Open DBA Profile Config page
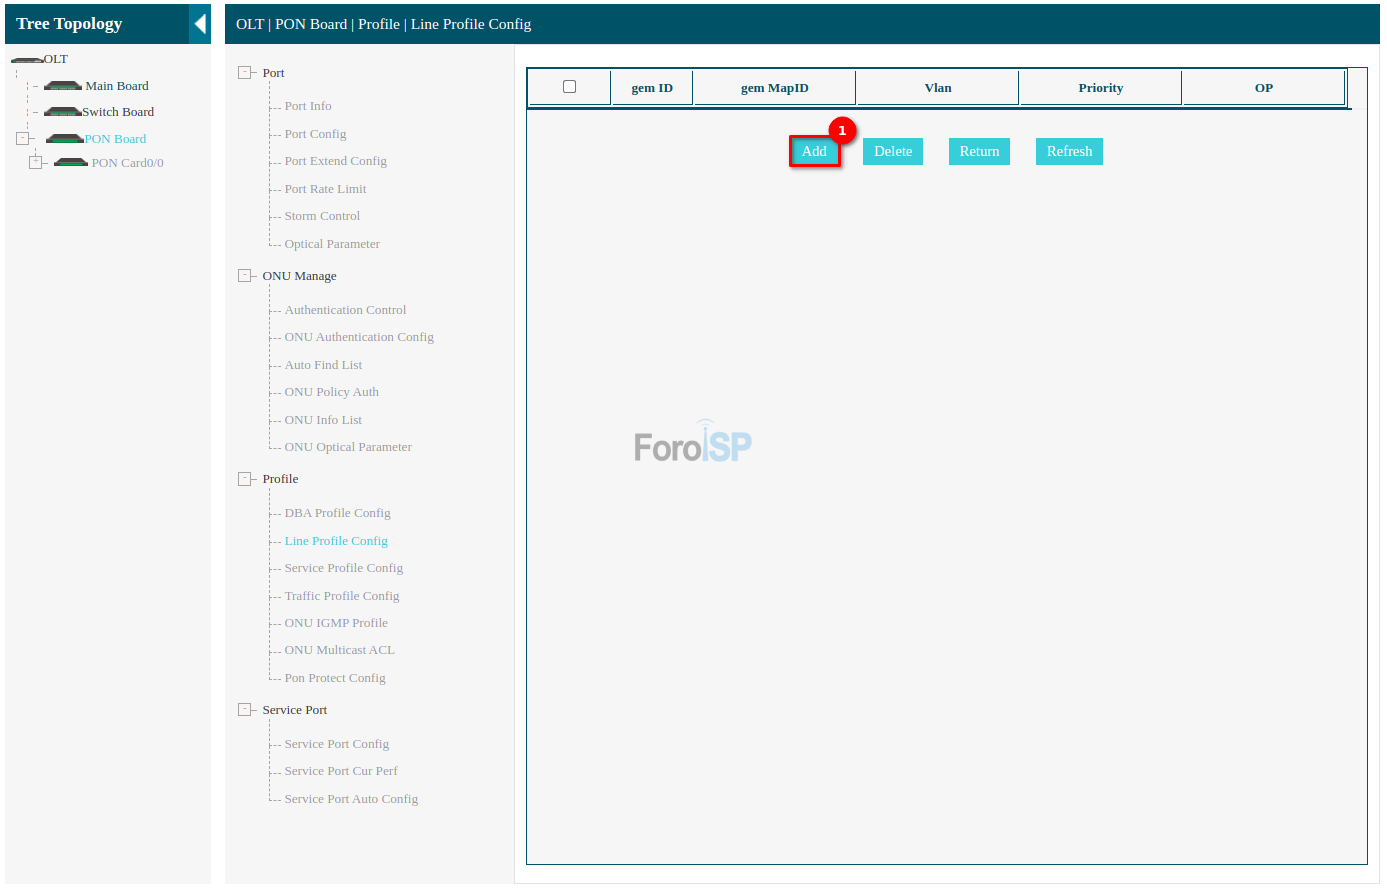1387x889 pixels. 337,513
